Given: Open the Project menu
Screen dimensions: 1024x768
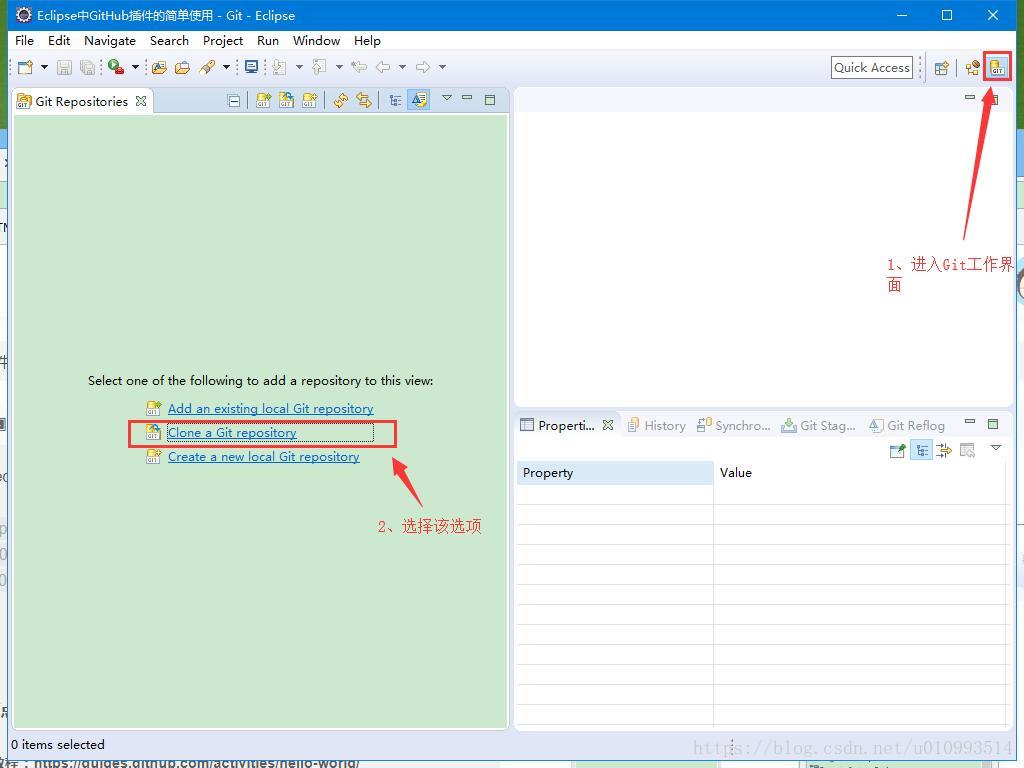Looking at the screenshot, I should (223, 40).
